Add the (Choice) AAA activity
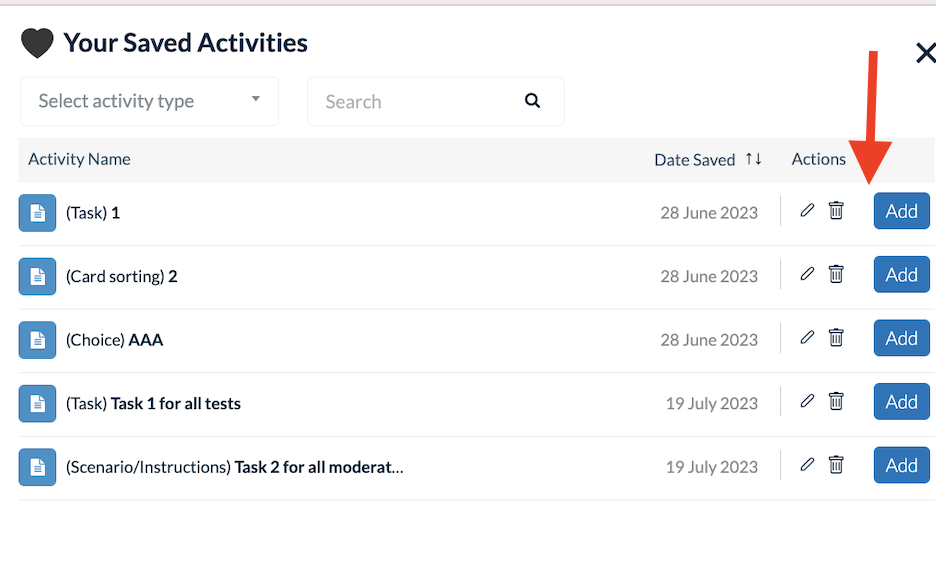This screenshot has width=936, height=562. pyautogui.click(x=901, y=339)
